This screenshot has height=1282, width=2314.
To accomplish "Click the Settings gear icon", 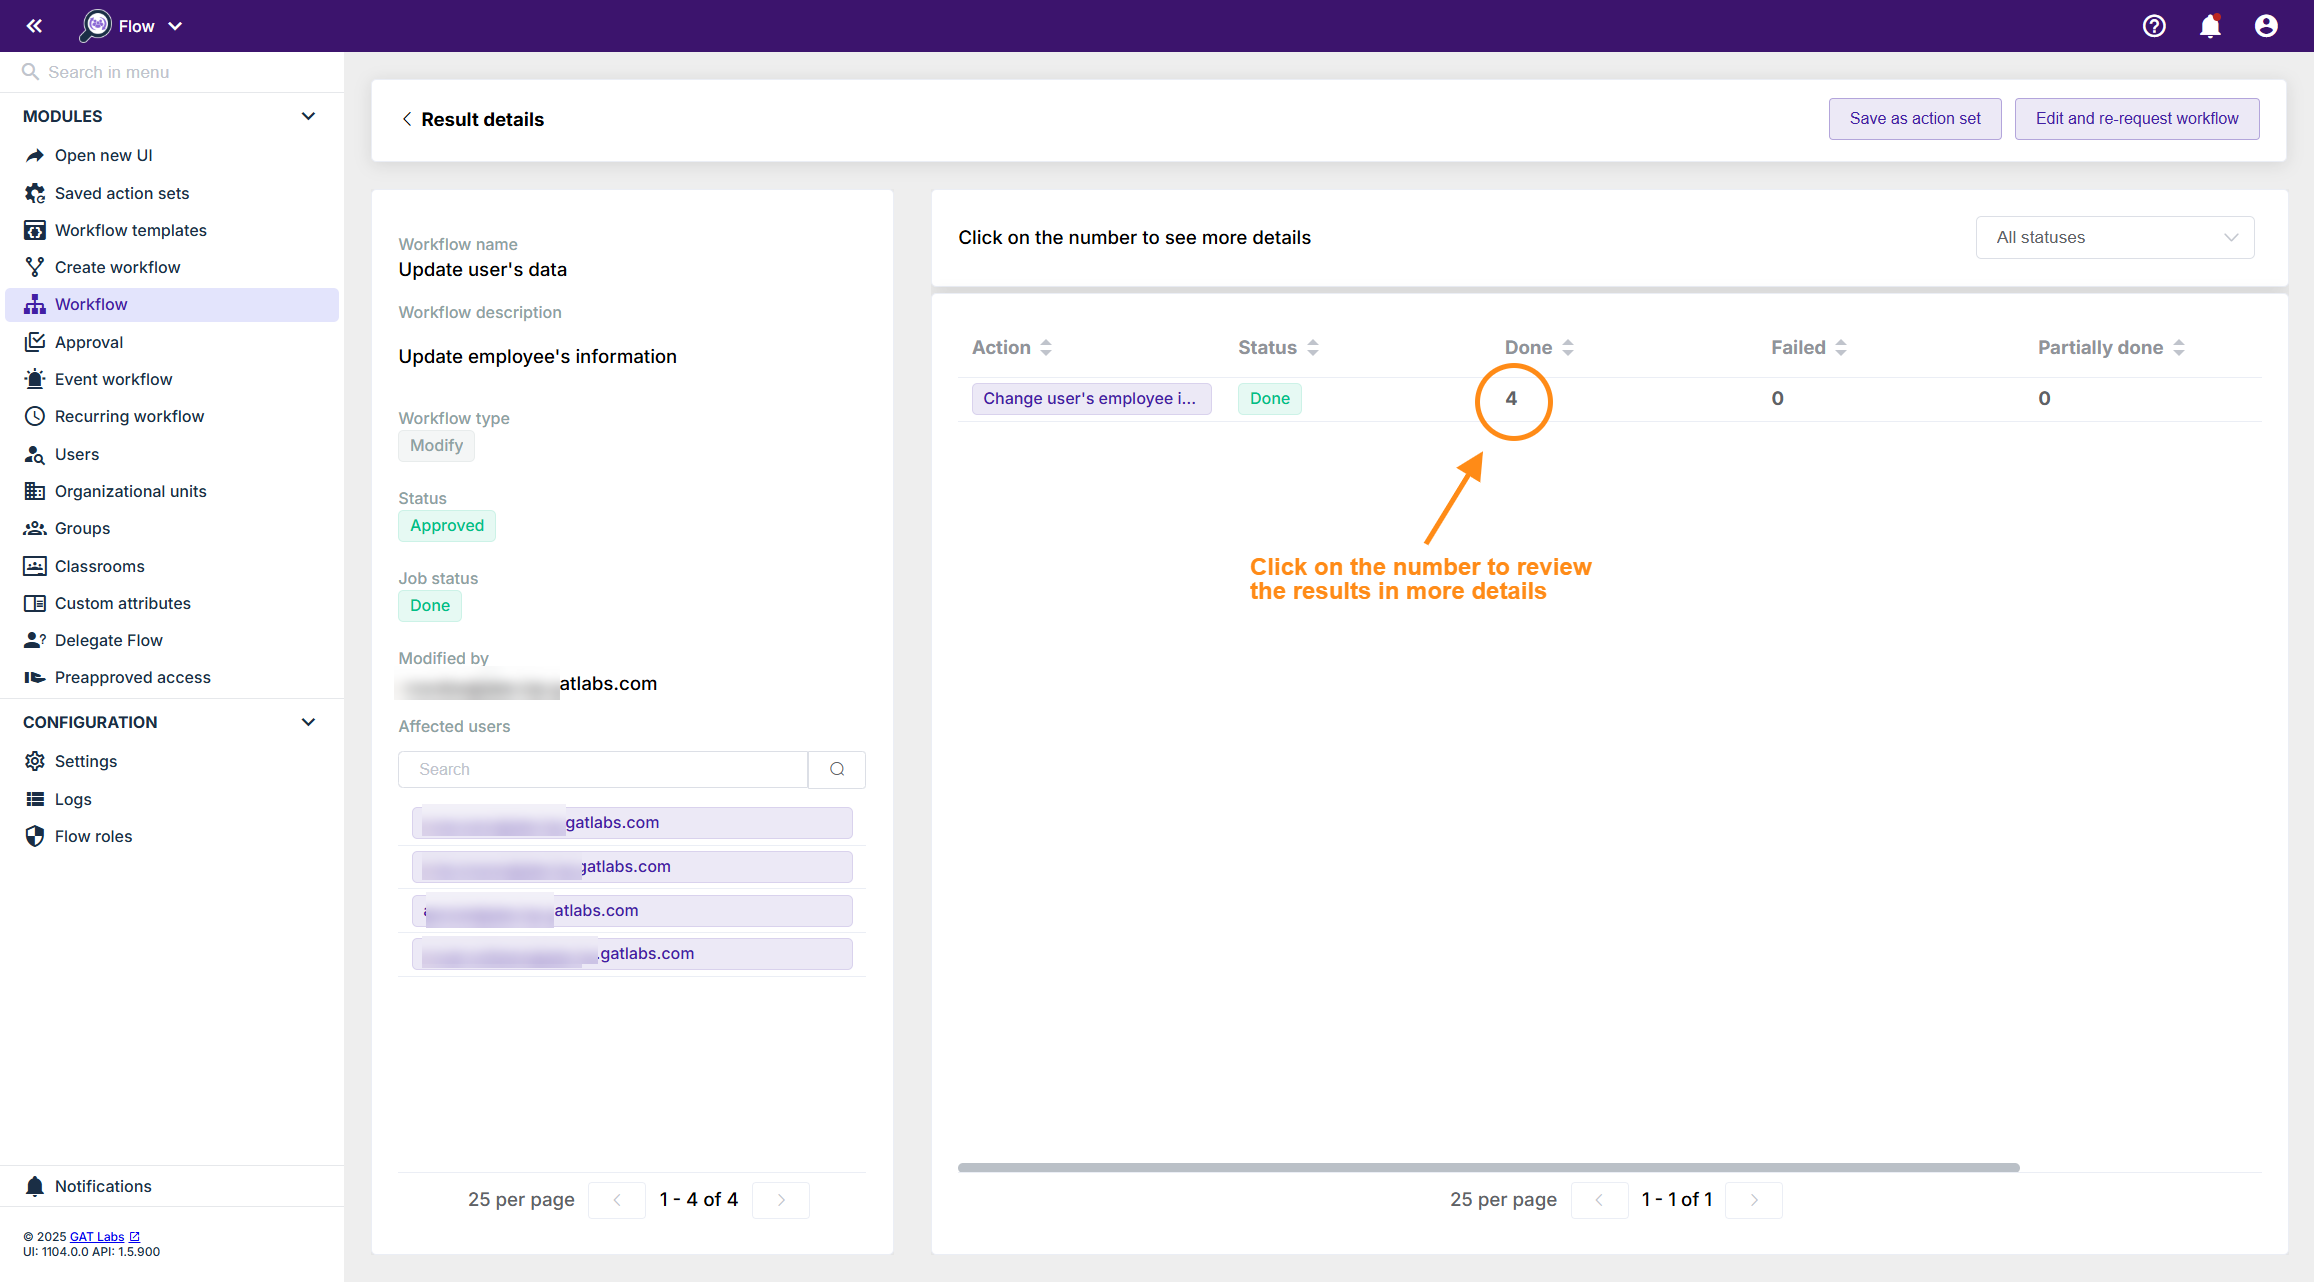I will (35, 761).
